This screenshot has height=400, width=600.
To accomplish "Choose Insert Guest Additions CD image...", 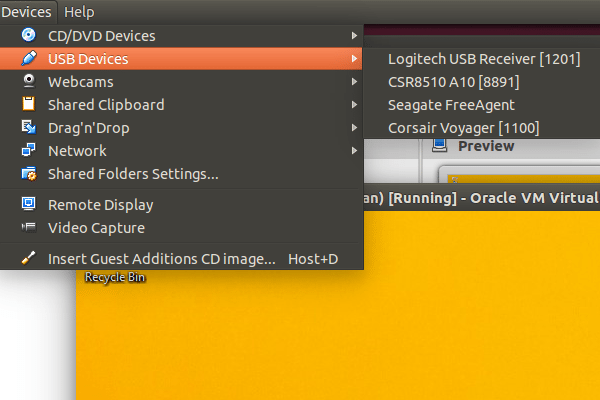I will point(181,259).
